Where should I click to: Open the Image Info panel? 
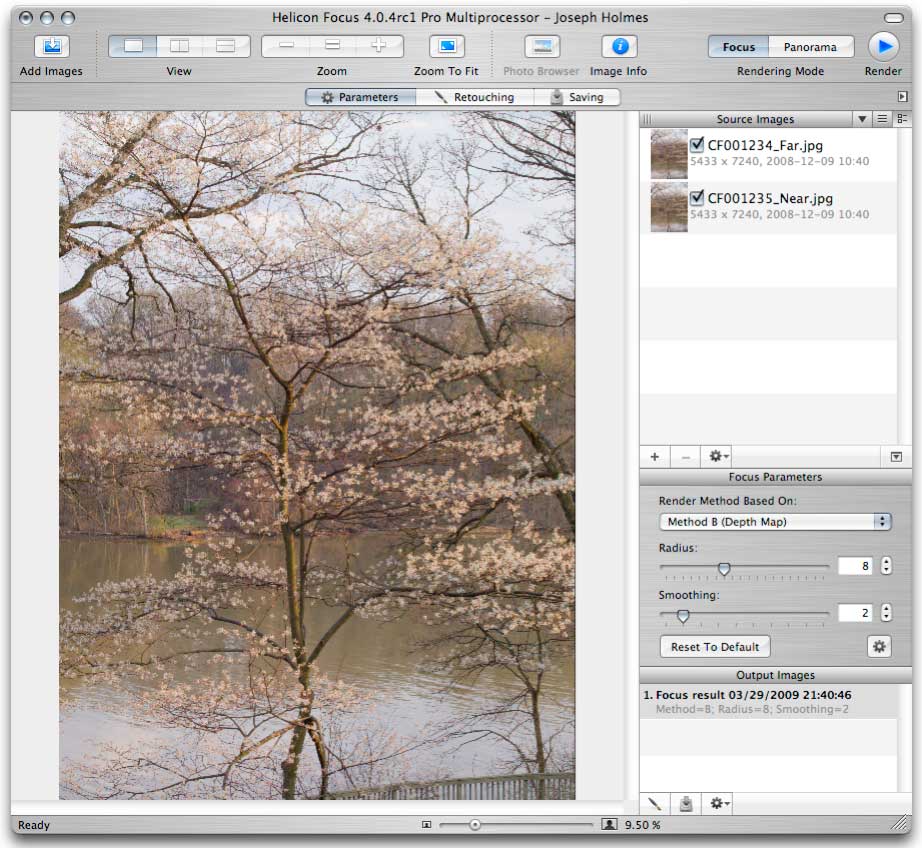[x=619, y=46]
